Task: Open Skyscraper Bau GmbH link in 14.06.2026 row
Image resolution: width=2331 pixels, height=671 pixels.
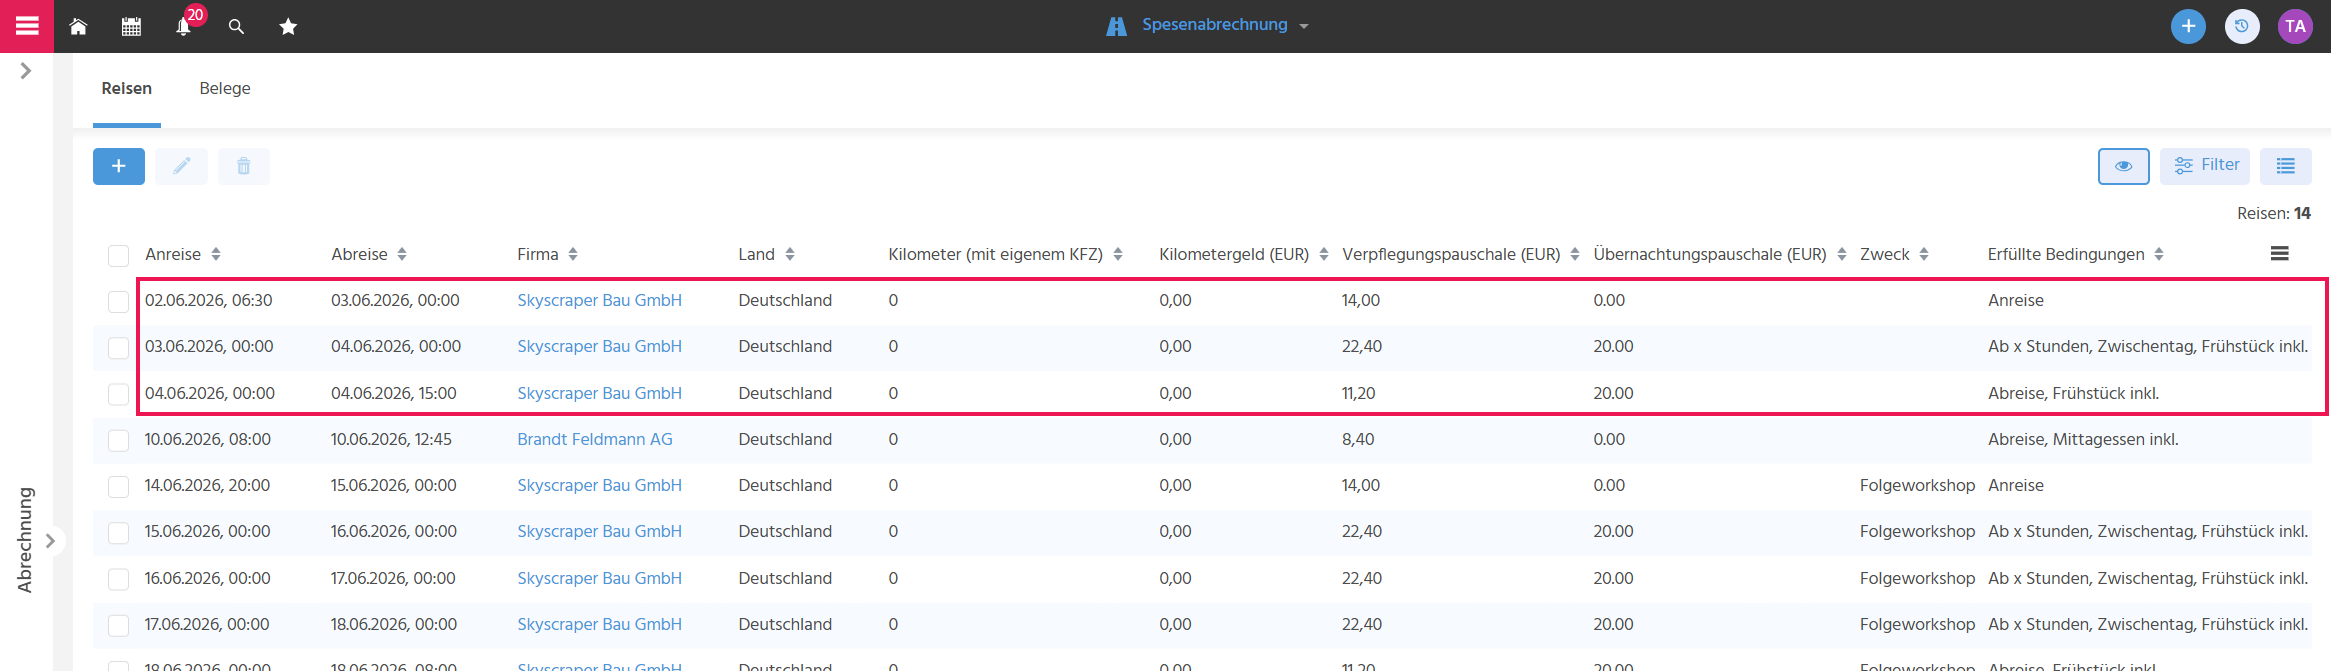Action: point(599,485)
